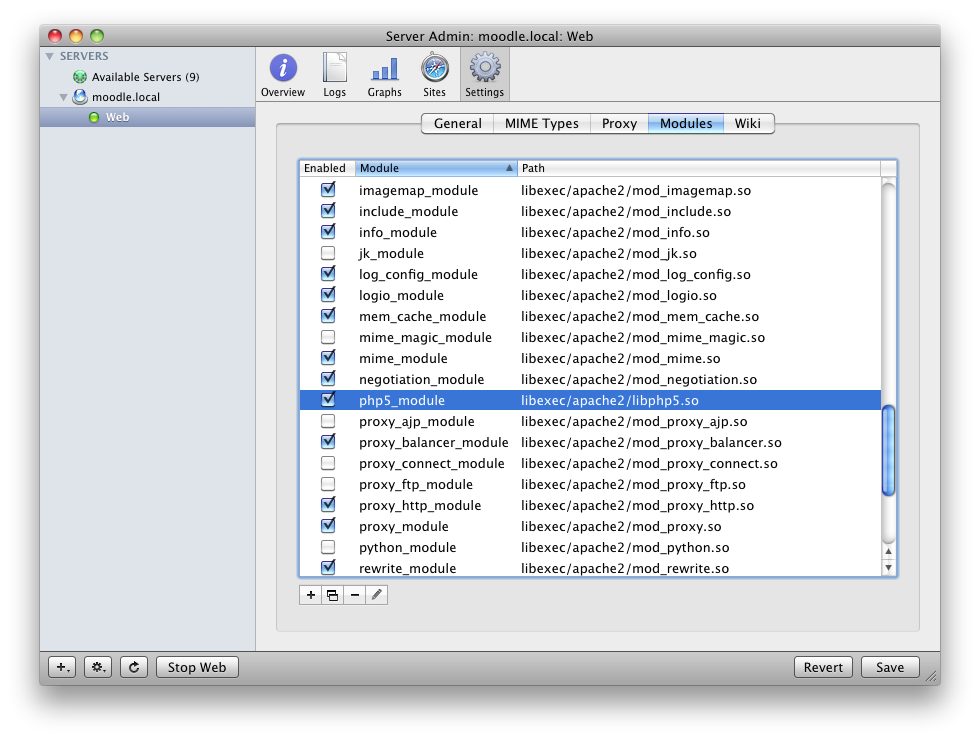Click the Enabled column header

point(327,168)
